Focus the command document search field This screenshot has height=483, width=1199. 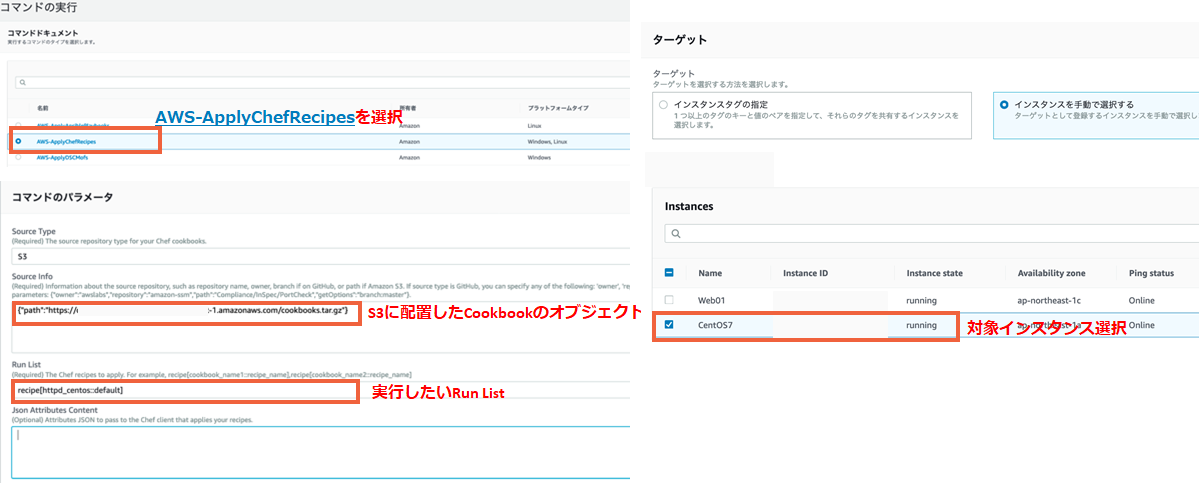pyautogui.click(x=323, y=83)
